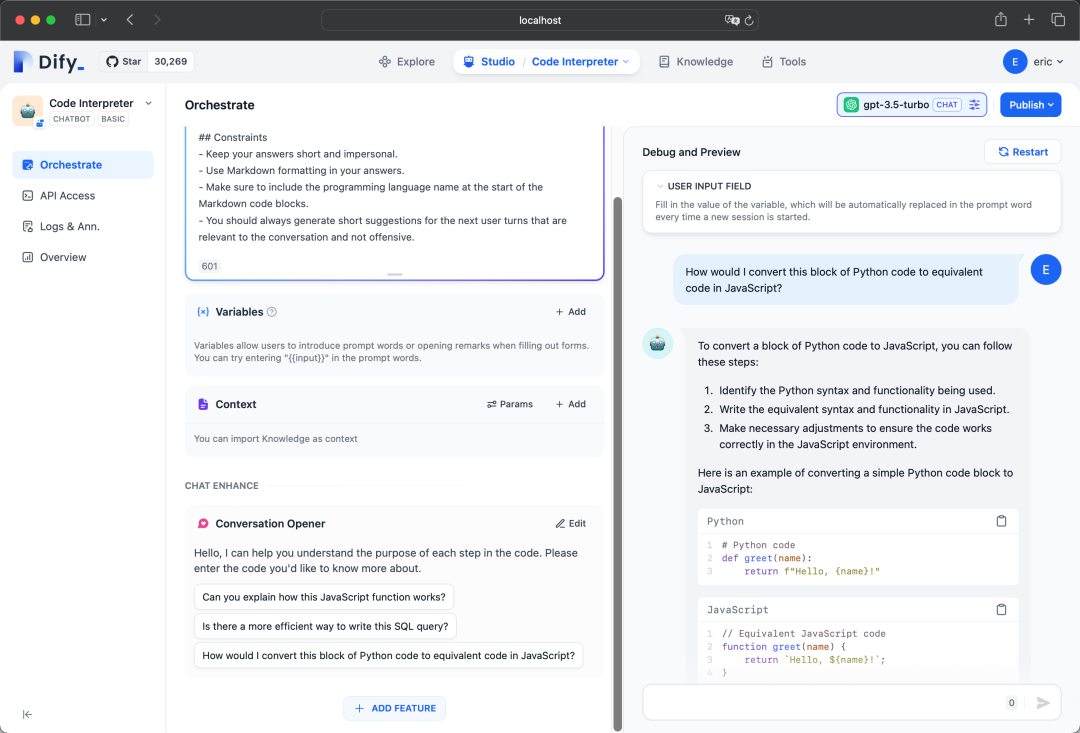Viewport: 1080px width, 733px height.
Task: Open the Tools tab
Action: (x=784, y=61)
